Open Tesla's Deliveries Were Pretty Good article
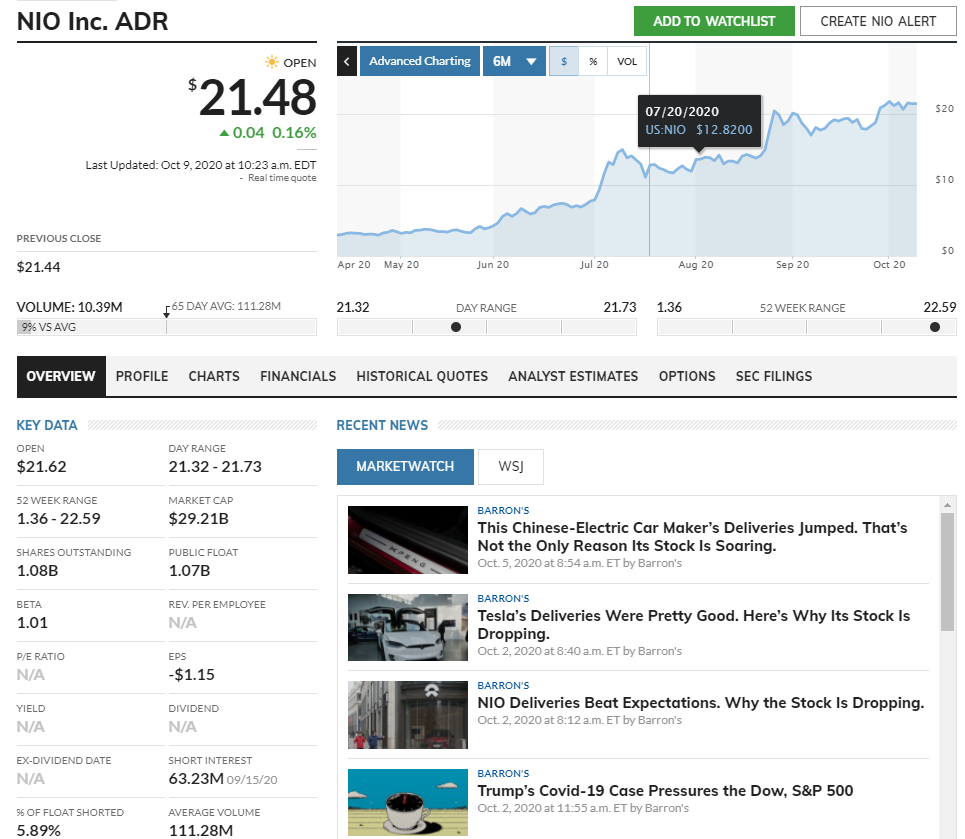Image resolution: width=965 pixels, height=839 pixels. tap(694, 625)
